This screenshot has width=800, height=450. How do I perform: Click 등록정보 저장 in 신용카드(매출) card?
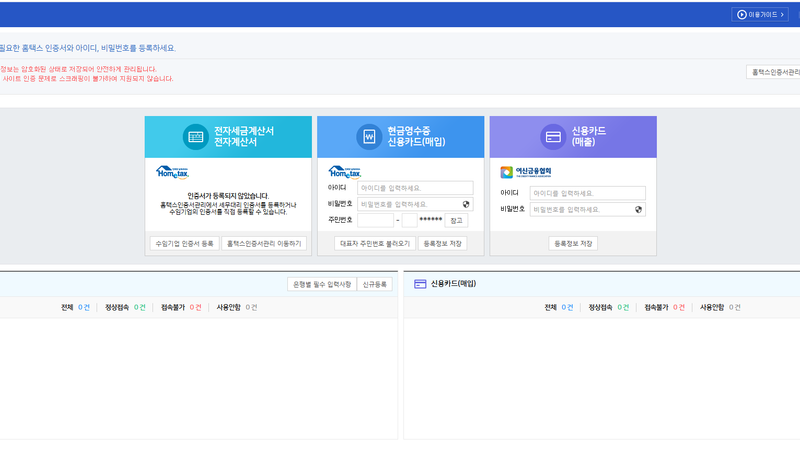pos(573,243)
